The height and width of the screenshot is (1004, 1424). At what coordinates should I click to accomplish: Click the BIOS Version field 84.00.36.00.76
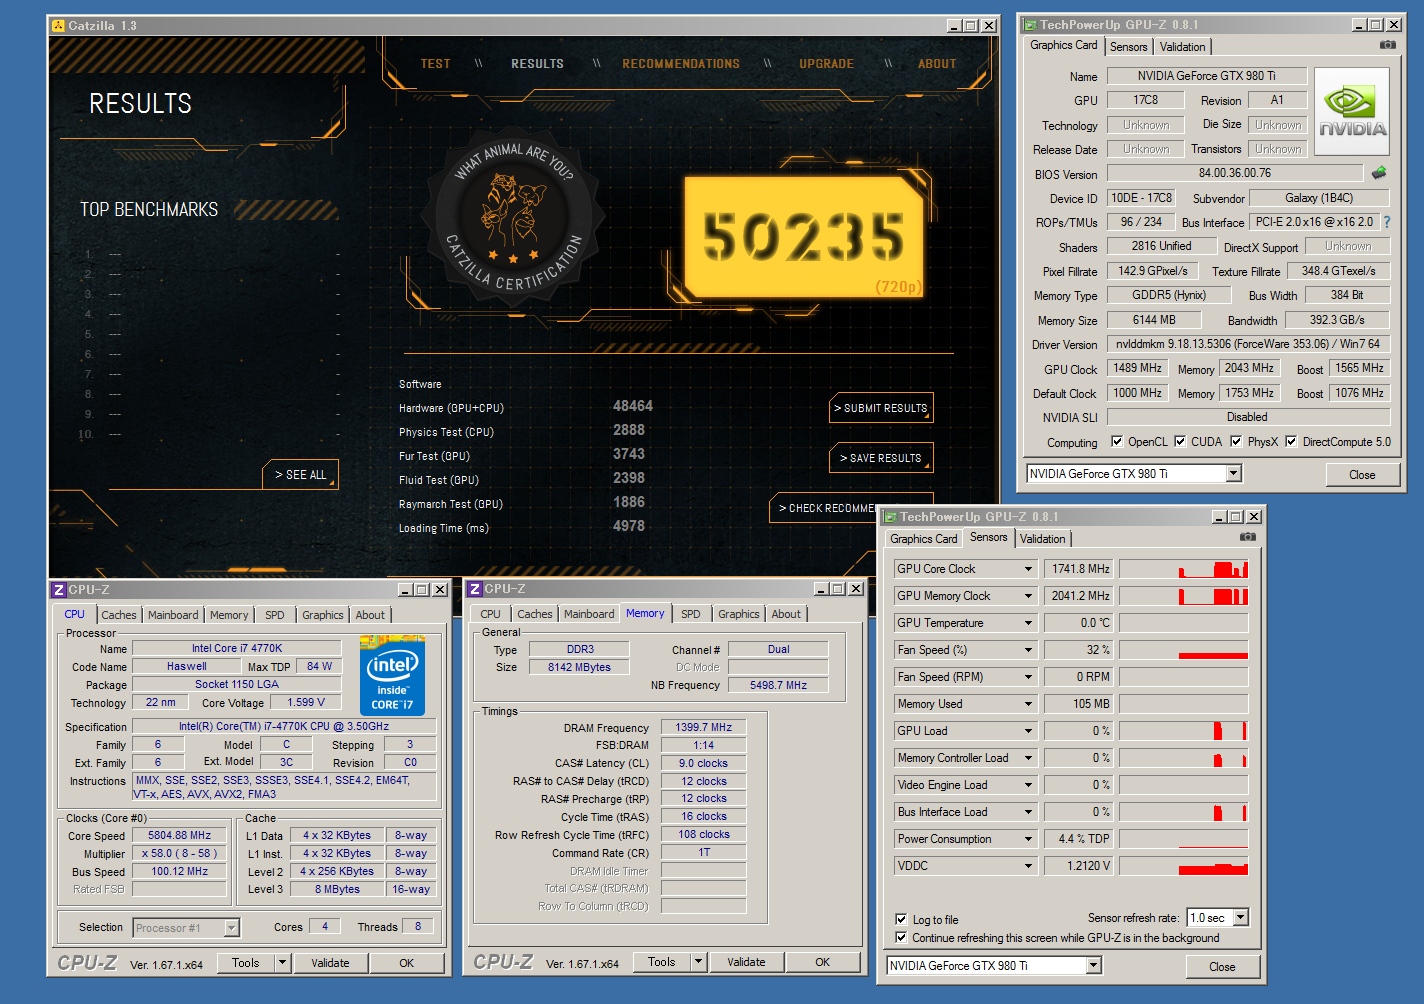pyautogui.click(x=1235, y=173)
